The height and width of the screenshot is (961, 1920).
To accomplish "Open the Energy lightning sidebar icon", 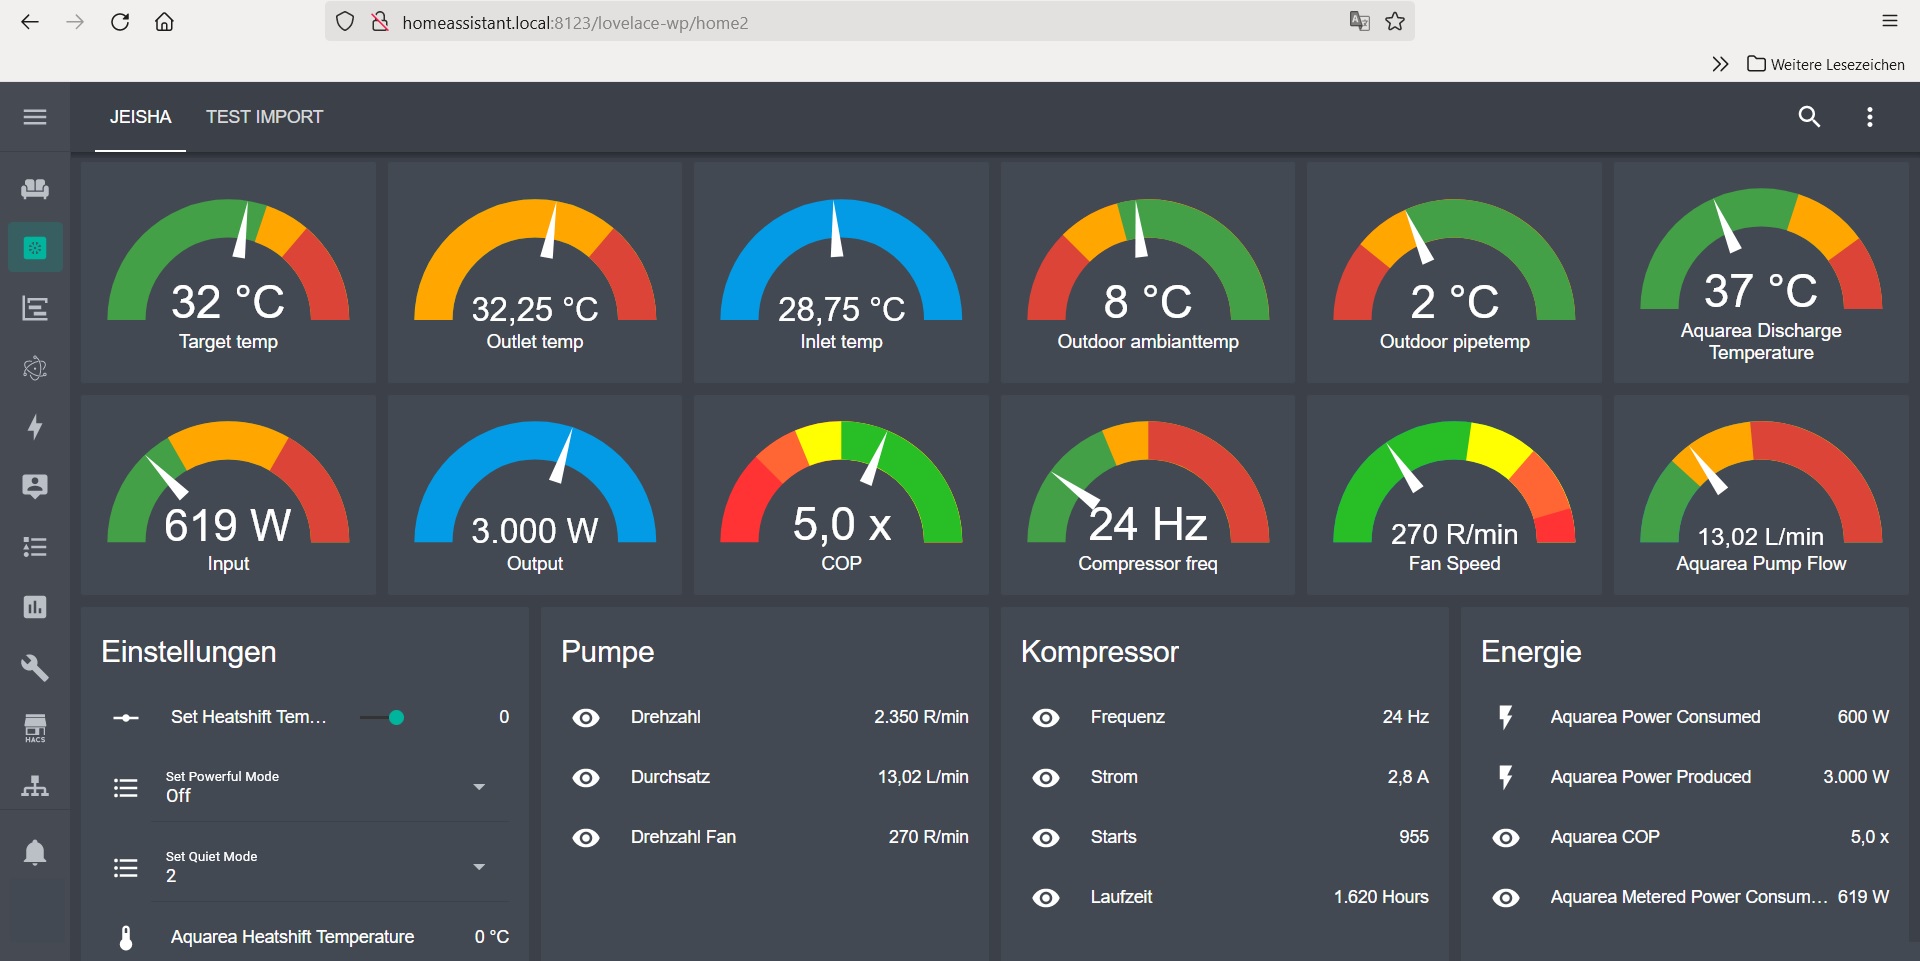I will (35, 427).
